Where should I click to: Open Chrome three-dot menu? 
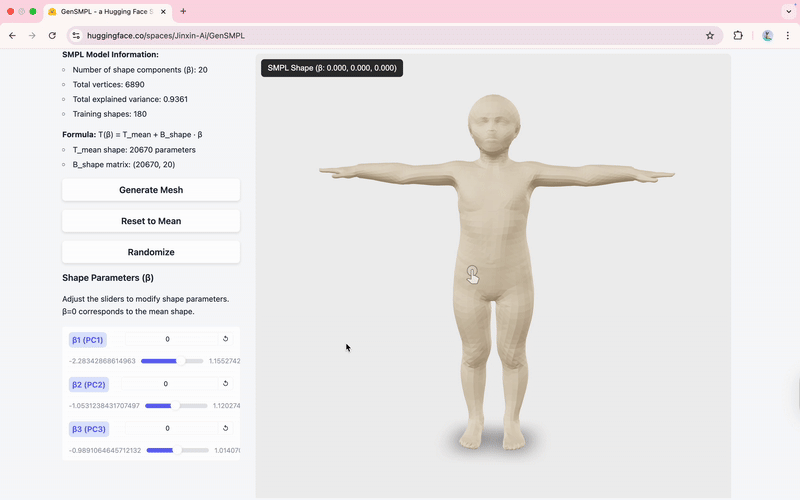(x=788, y=36)
